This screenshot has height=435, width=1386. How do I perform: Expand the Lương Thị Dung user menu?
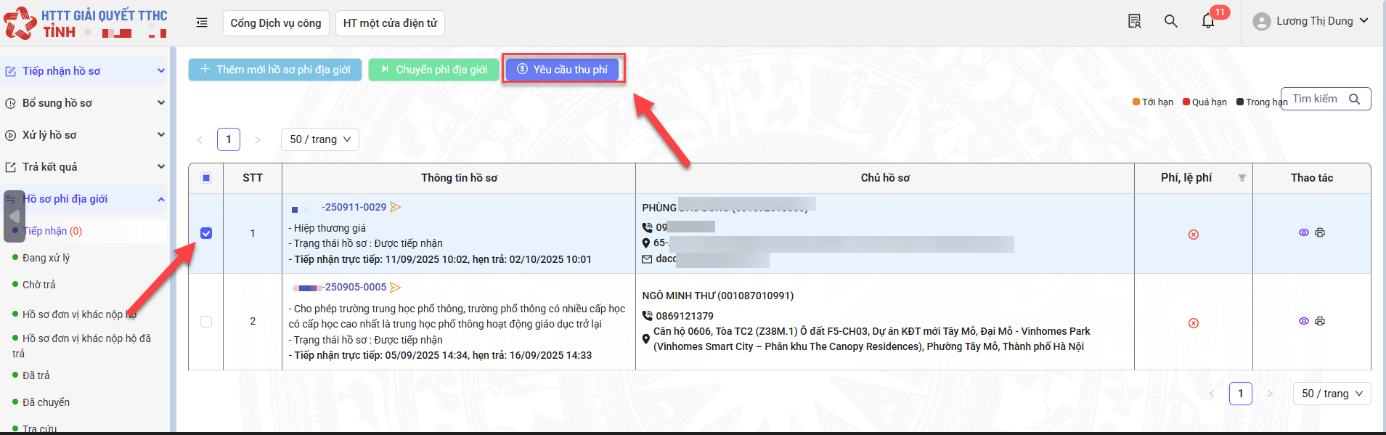[1312, 22]
